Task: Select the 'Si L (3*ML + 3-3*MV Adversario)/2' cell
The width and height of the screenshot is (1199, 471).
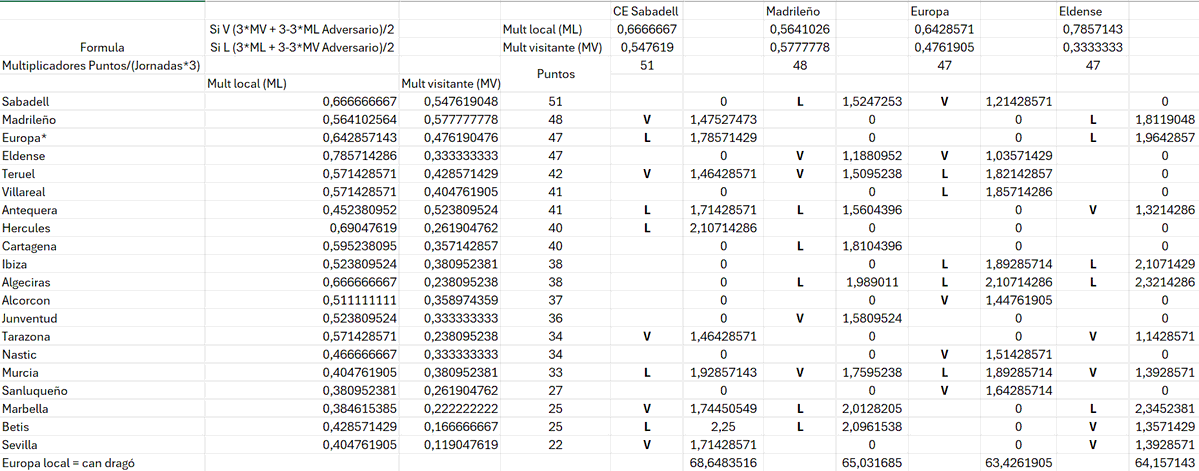Action: pyautogui.click(x=302, y=47)
